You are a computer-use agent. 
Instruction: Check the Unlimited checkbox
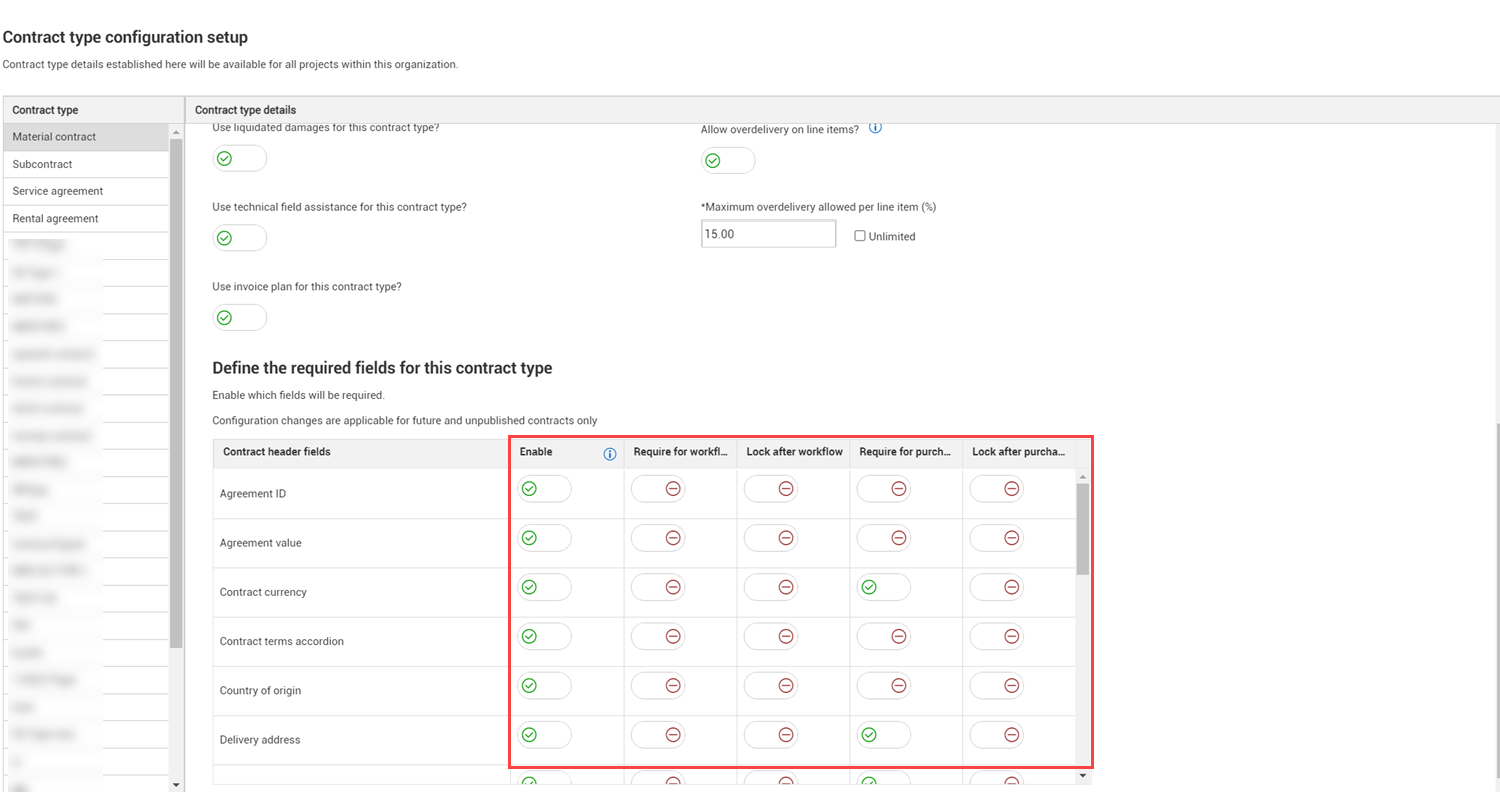[859, 235]
